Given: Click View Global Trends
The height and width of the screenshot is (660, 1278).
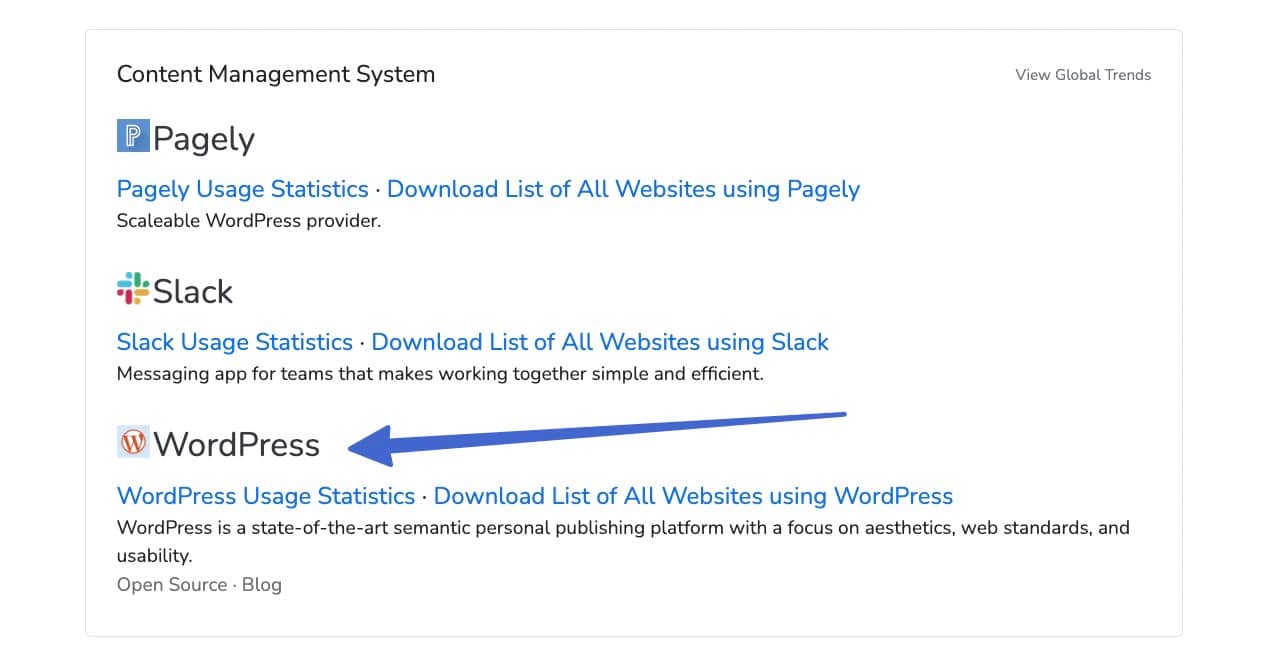Looking at the screenshot, I should [1082, 74].
